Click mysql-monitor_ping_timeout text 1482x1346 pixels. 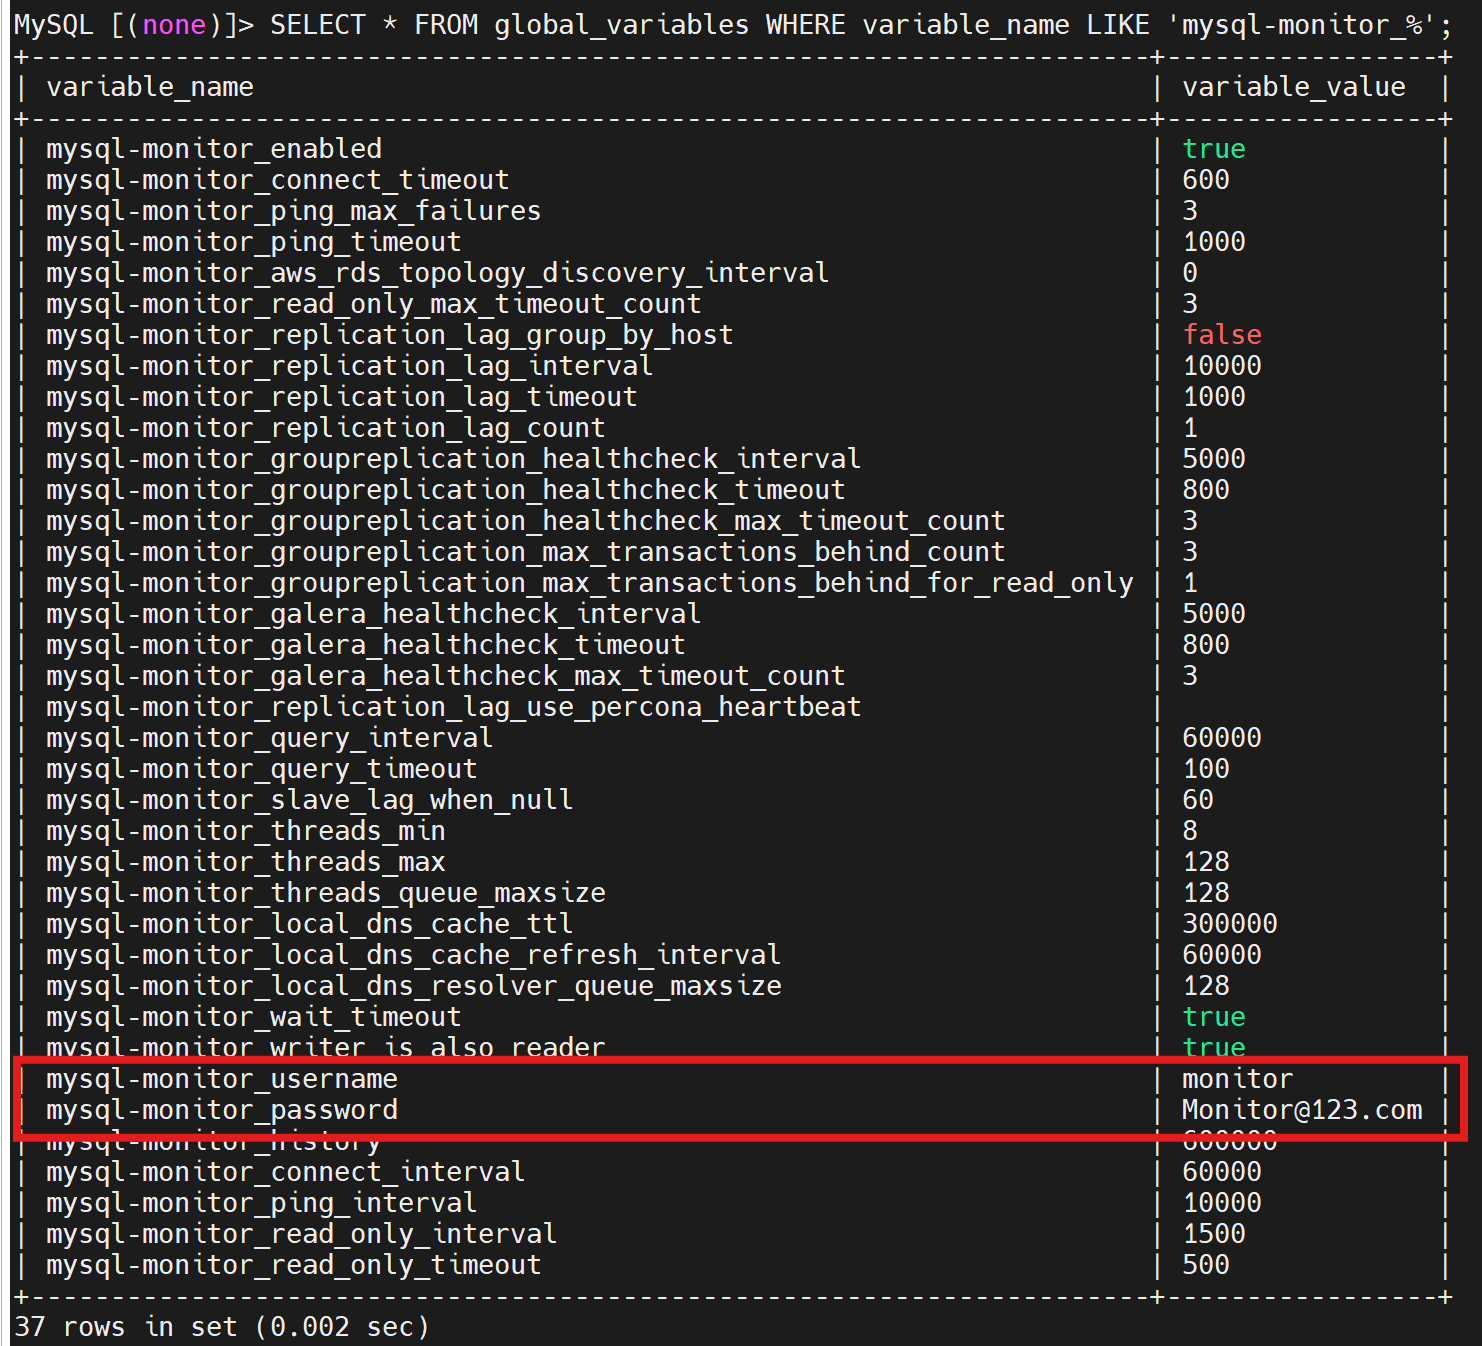coord(254,243)
